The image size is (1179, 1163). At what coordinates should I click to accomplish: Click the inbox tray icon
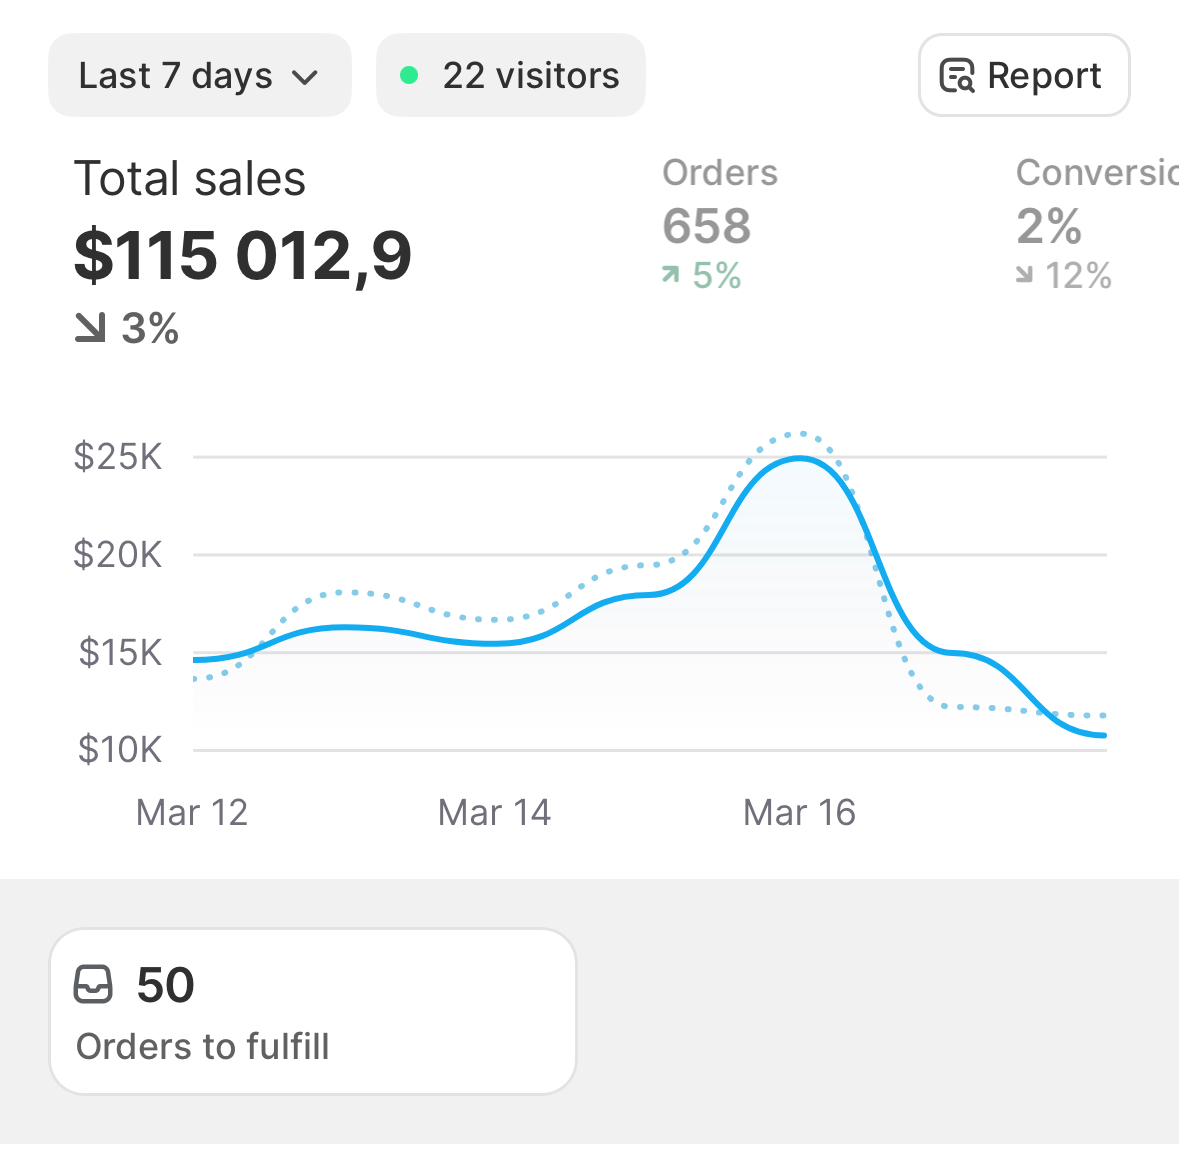pyautogui.click(x=94, y=985)
